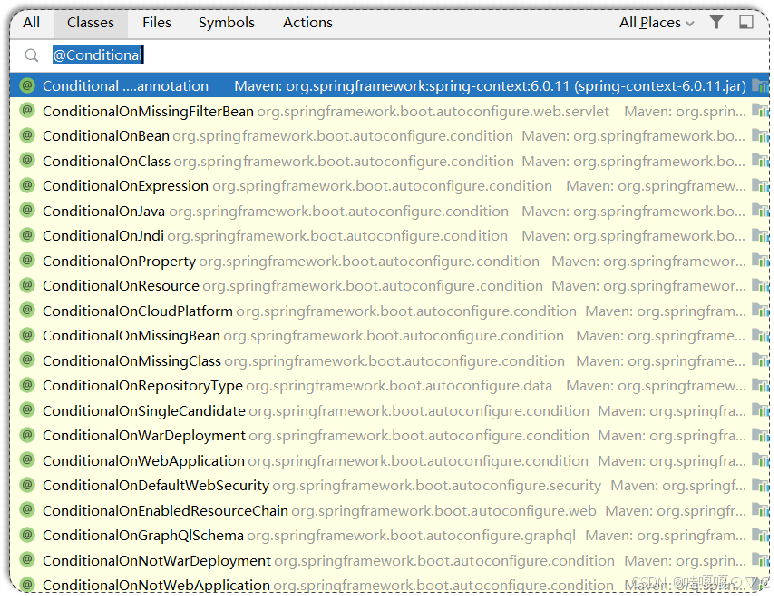Switch to the Symbols tab

pos(227,23)
